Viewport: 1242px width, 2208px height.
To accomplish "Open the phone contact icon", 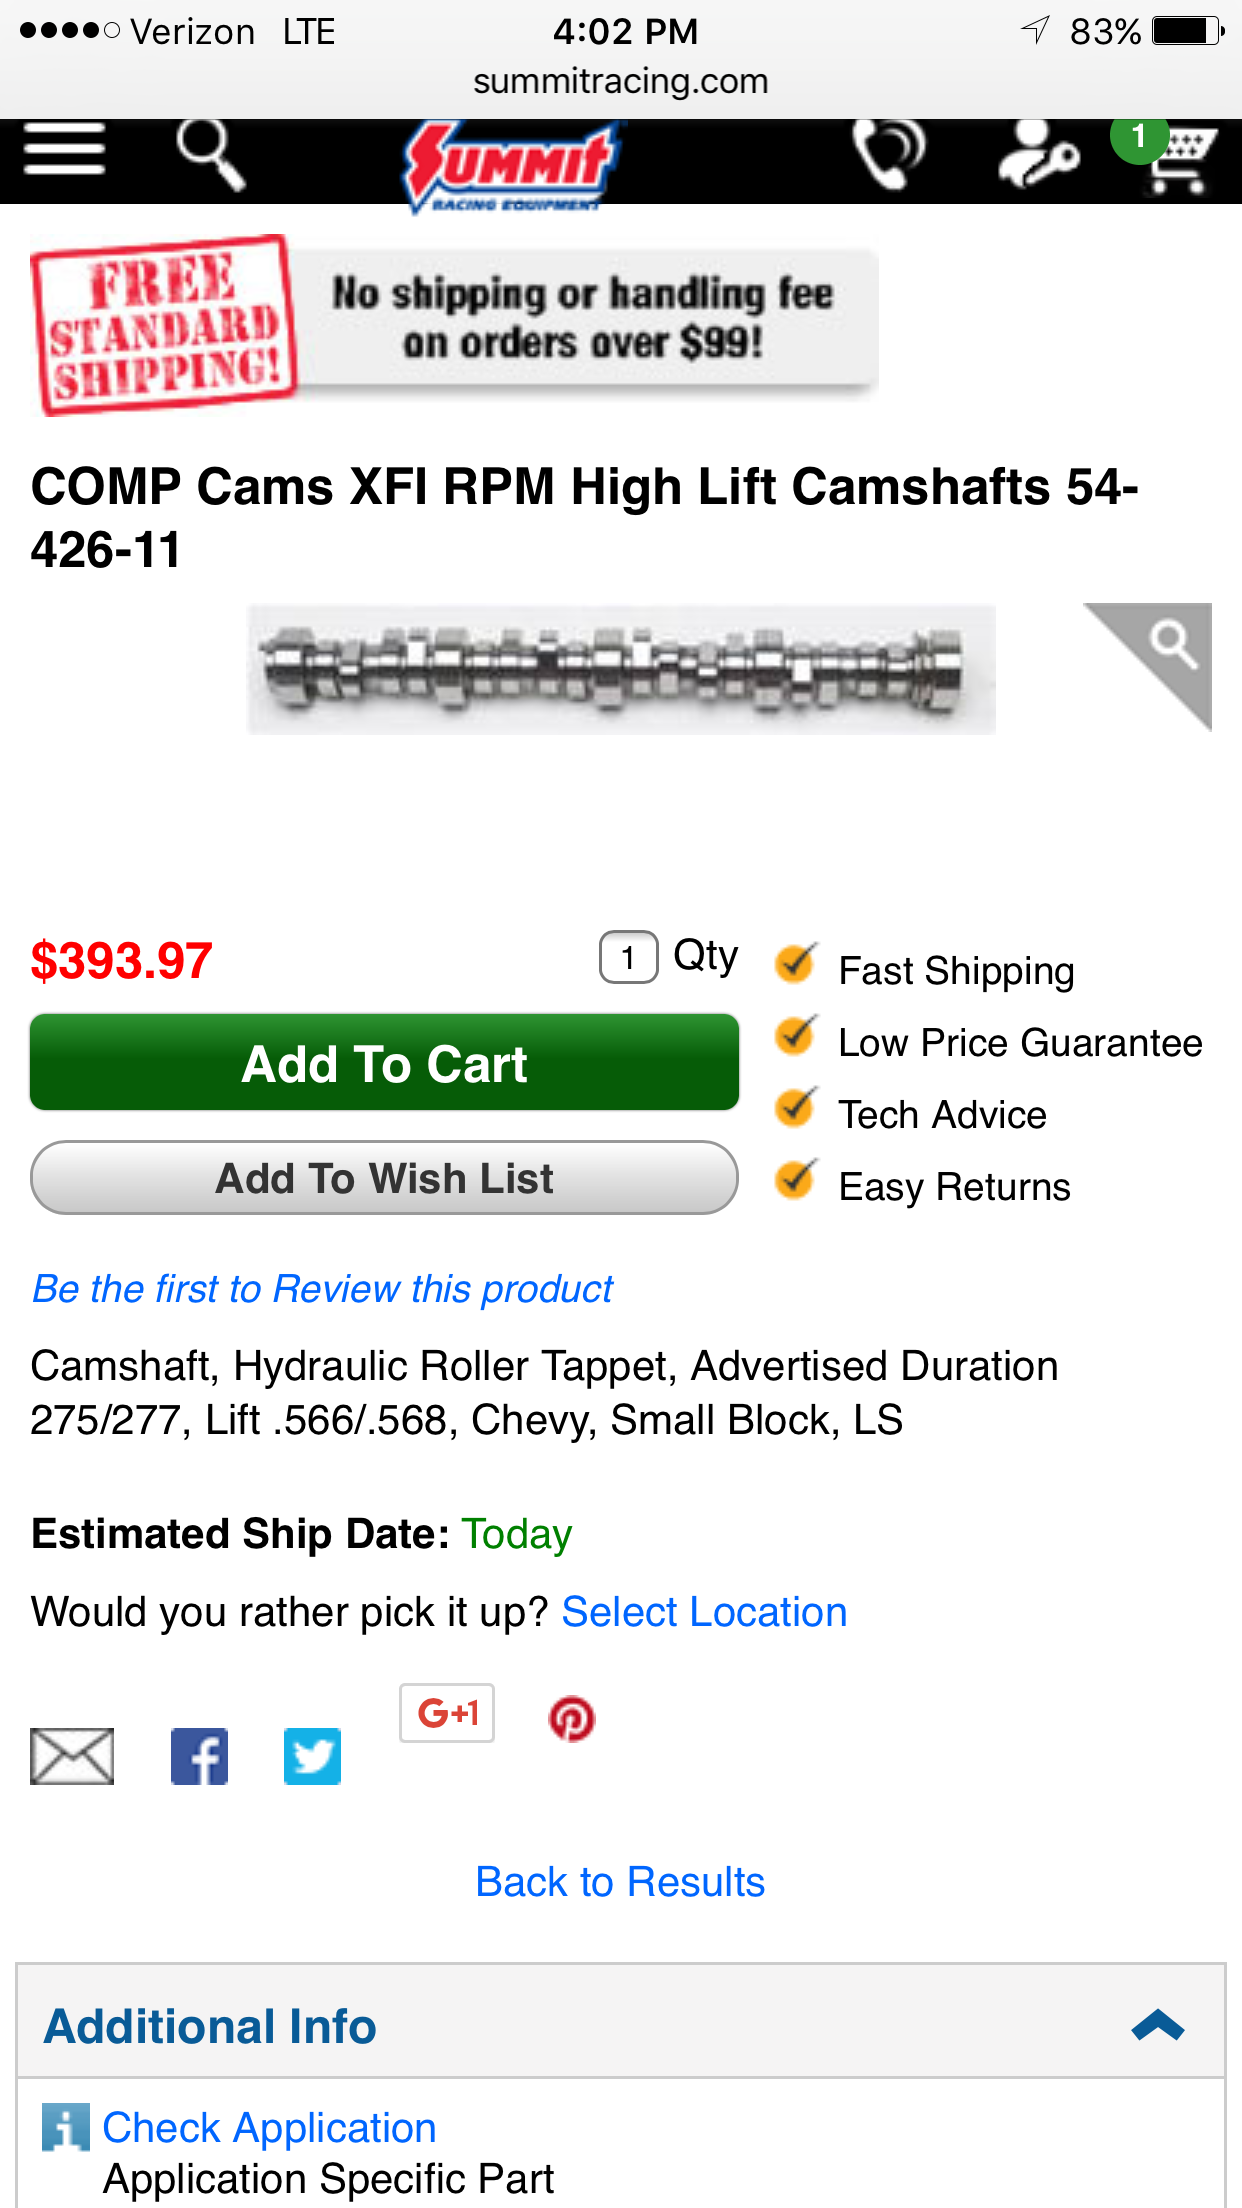I will point(888,153).
